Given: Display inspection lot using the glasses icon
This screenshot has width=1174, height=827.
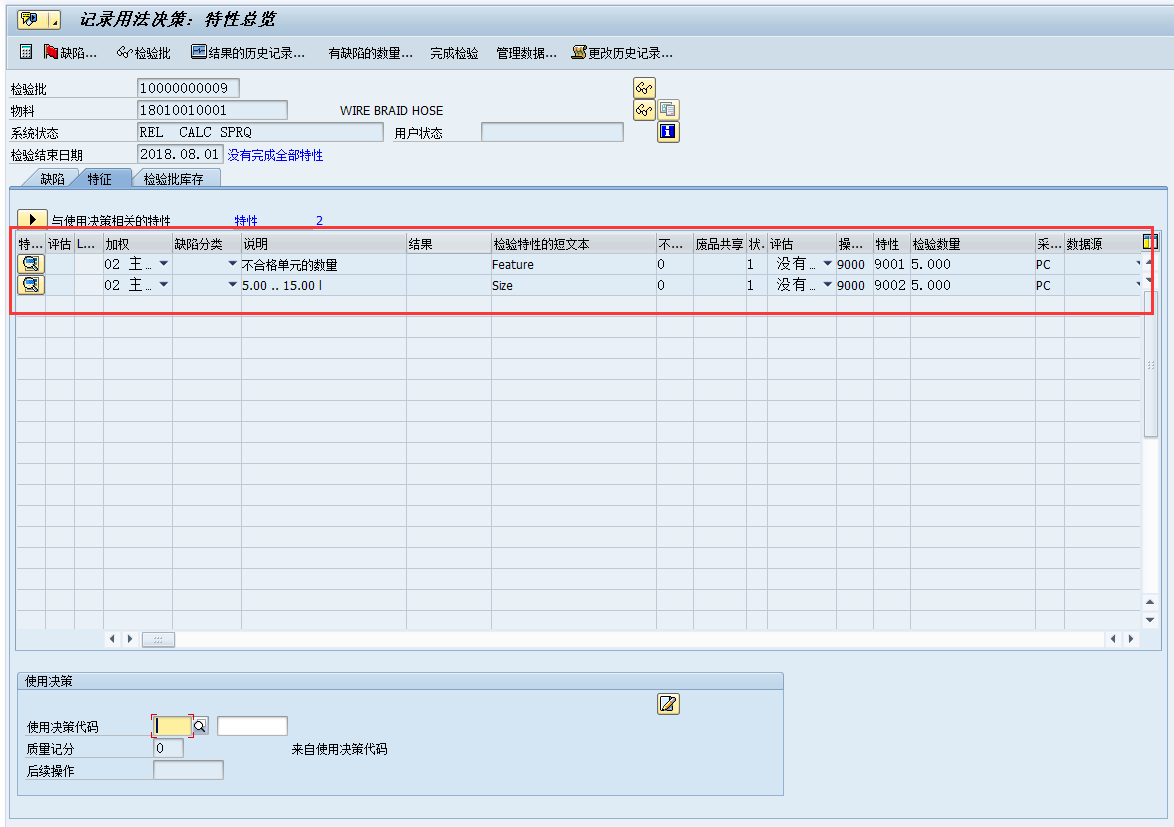Looking at the screenshot, I should pos(644,87).
